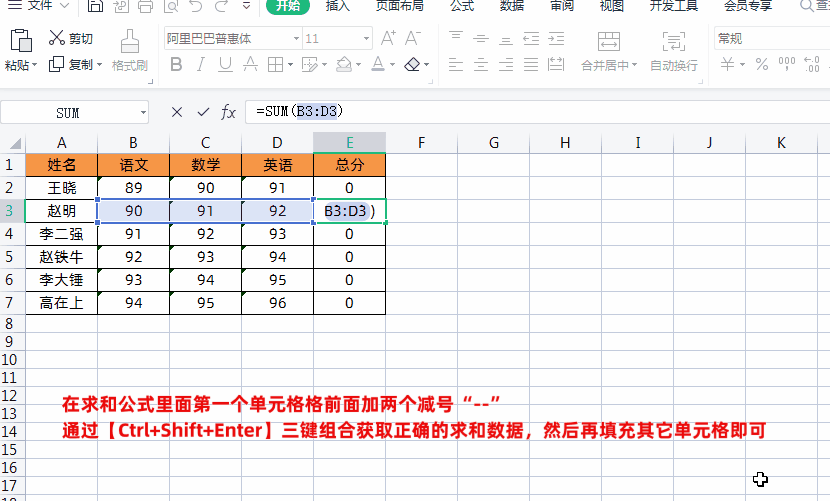Align cell text to the right
The image size is (830, 501).
(x=506, y=65)
